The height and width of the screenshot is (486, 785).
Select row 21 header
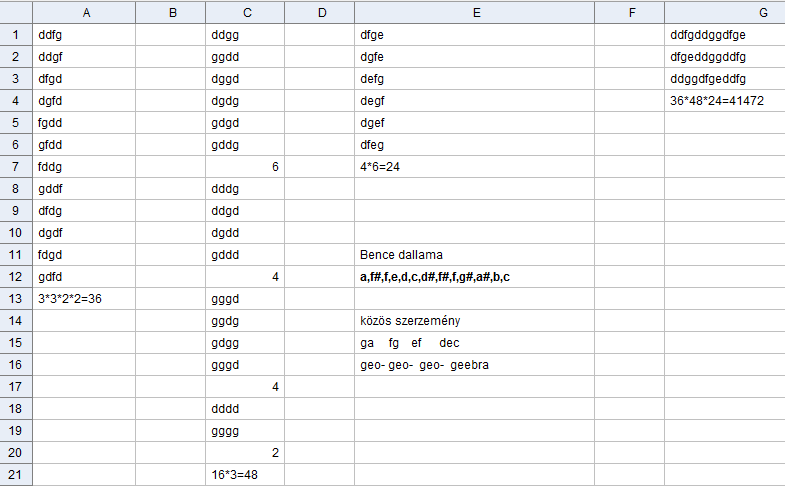[16, 474]
